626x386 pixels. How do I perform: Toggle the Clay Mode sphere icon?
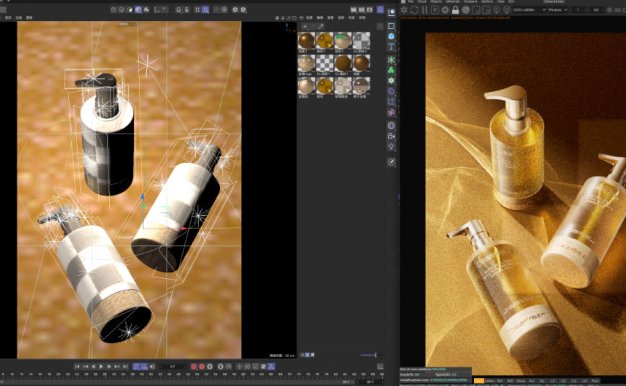(x=466, y=10)
